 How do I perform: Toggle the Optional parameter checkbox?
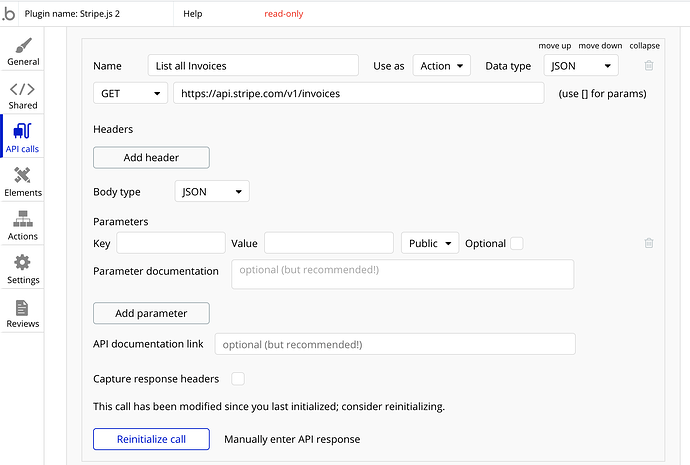point(517,243)
